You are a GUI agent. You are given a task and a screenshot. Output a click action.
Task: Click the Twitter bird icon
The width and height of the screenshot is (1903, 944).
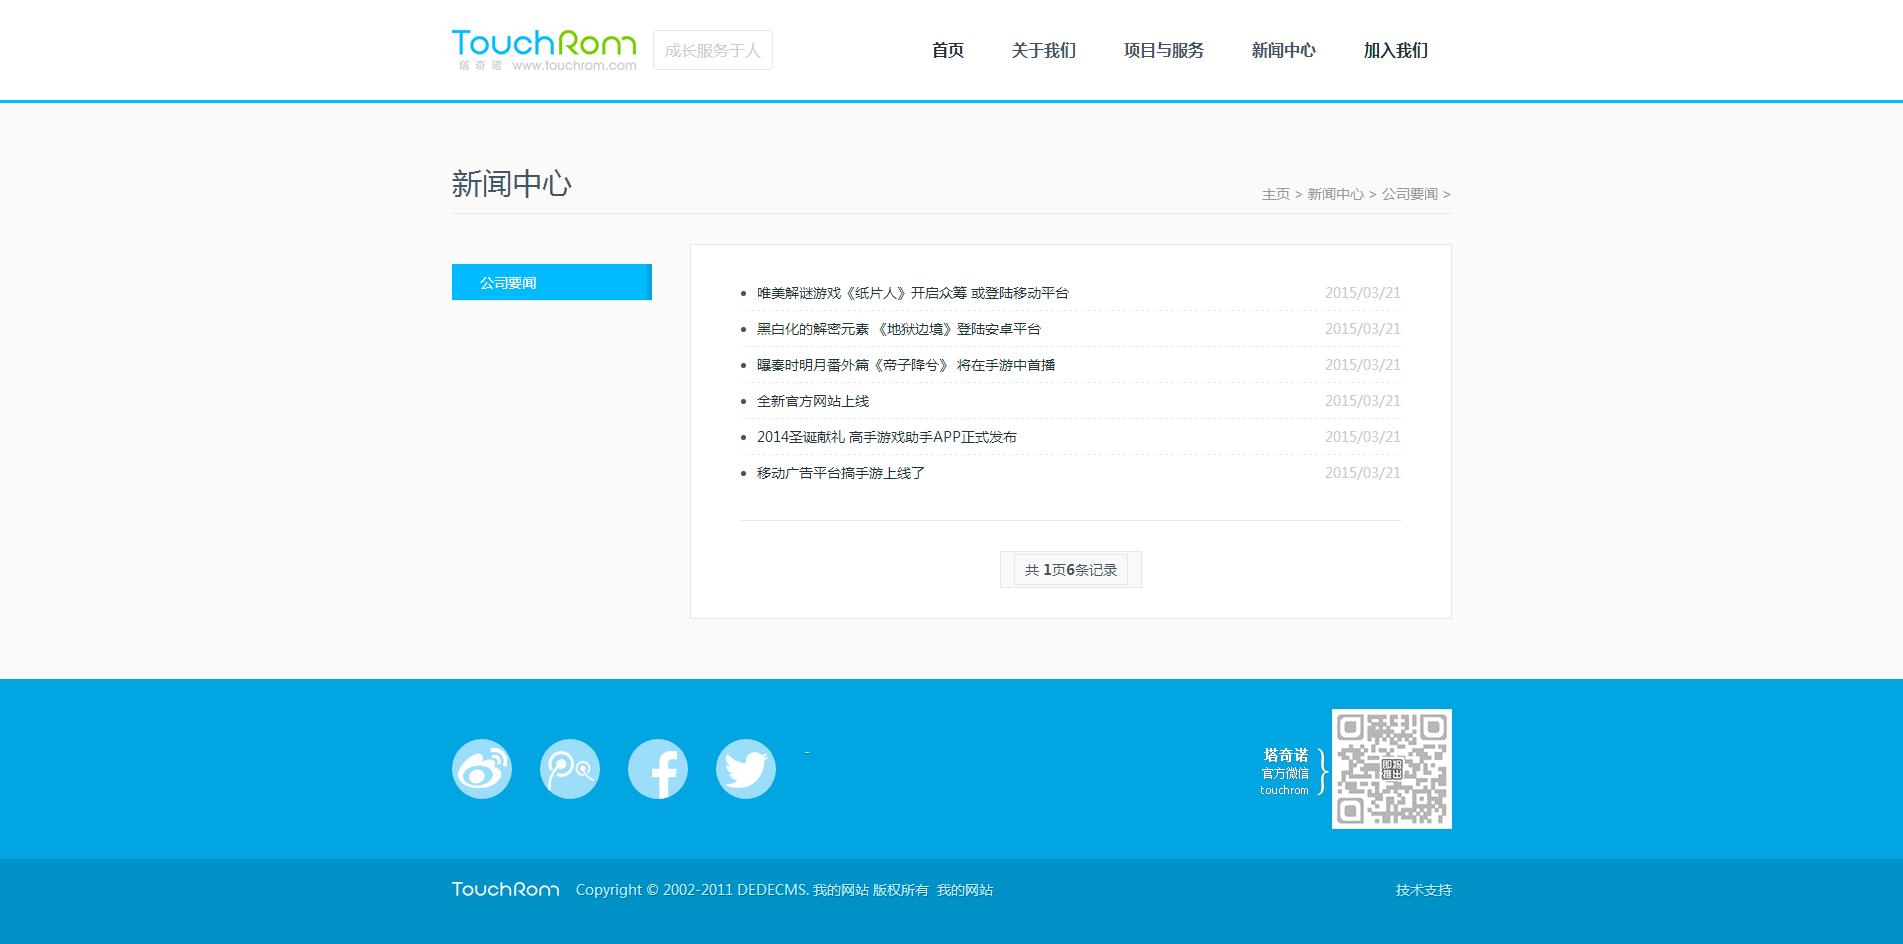(x=745, y=769)
